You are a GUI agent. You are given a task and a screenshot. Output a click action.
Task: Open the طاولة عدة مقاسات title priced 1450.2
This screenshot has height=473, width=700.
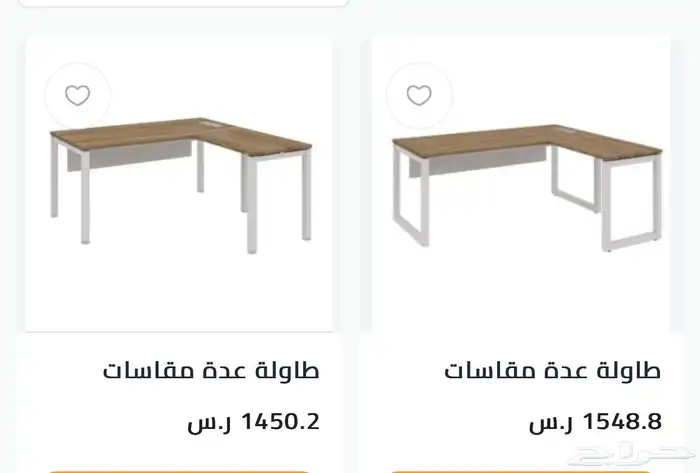point(211,370)
